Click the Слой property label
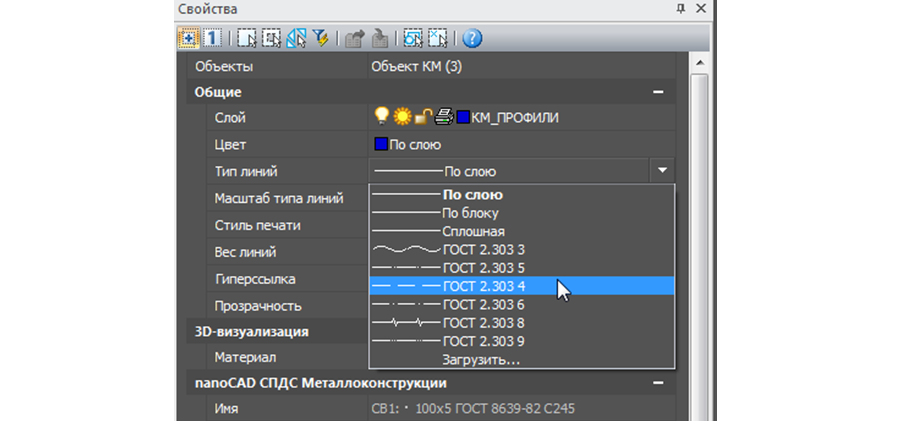897x421 pixels. [x=230, y=118]
